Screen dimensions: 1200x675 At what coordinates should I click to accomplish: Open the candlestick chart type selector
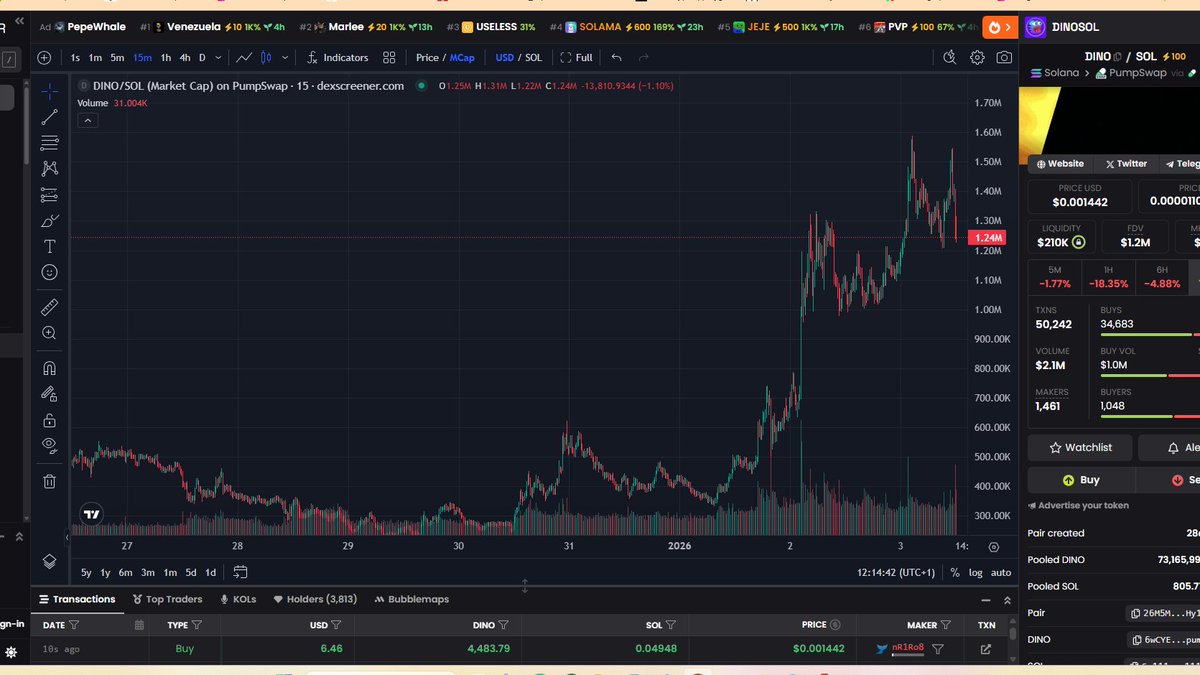tap(267, 58)
